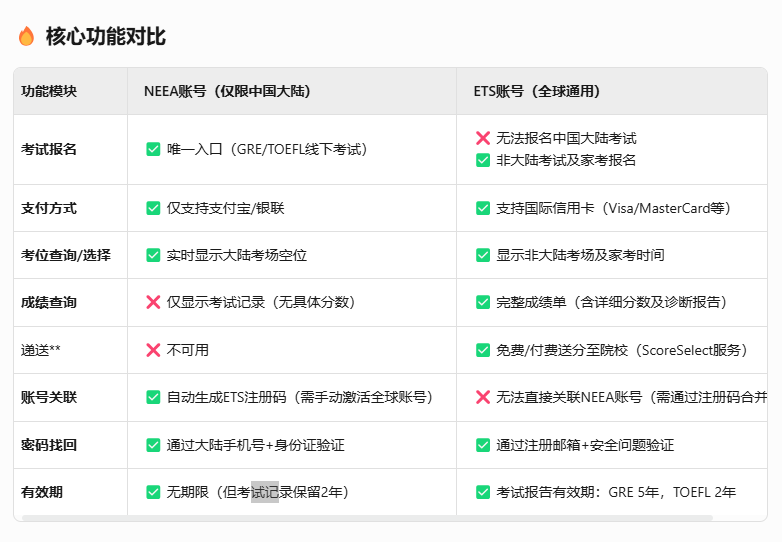Click the 密码找回 row label
The height and width of the screenshot is (542, 782).
[49, 445]
